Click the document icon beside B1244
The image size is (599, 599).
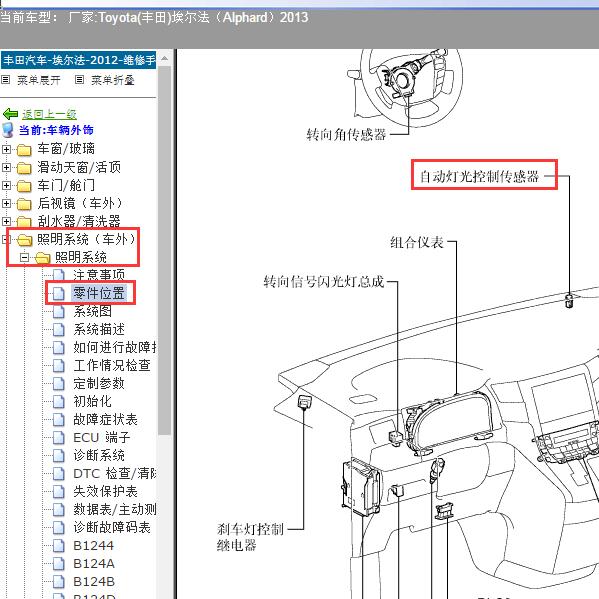(58, 546)
